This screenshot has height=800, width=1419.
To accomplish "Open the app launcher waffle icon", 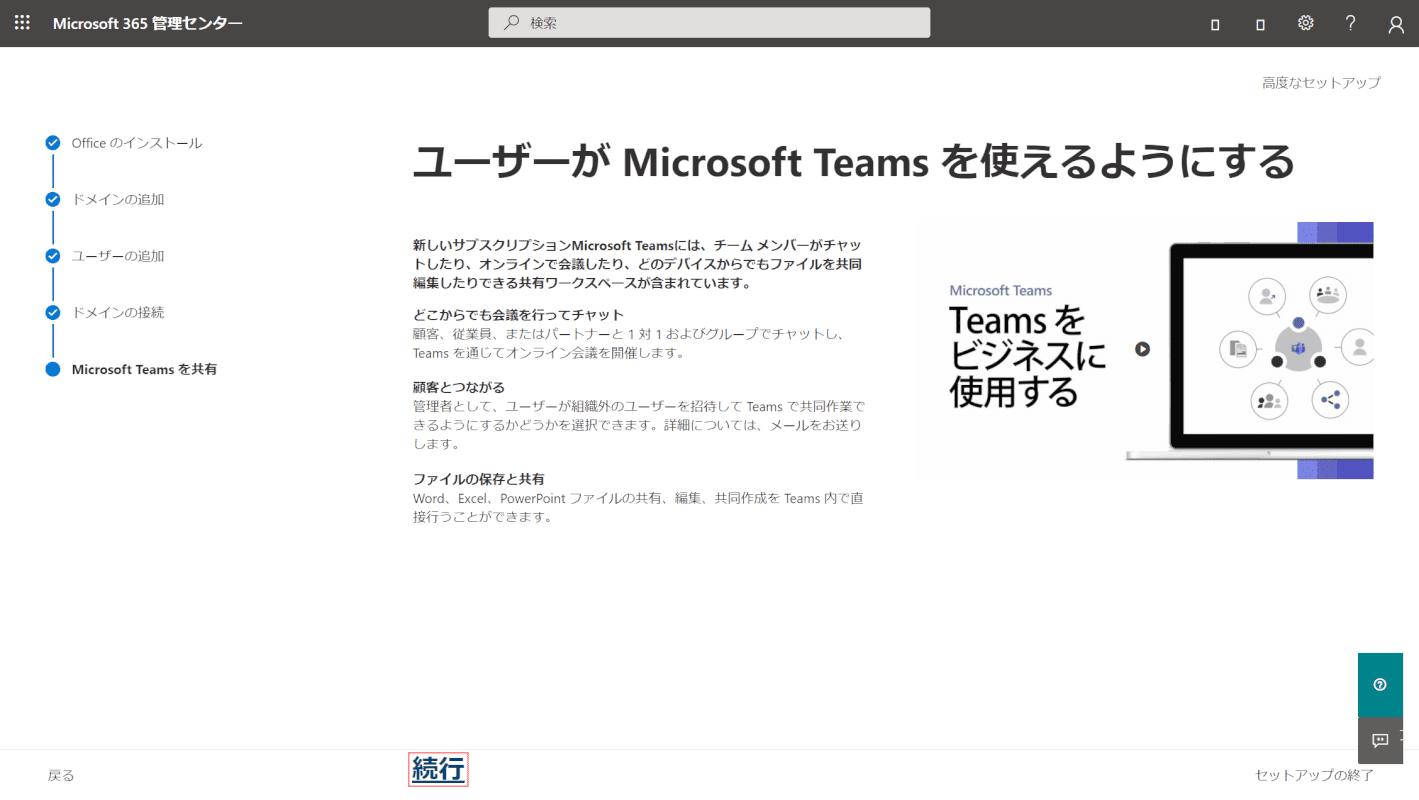I will [22, 23].
